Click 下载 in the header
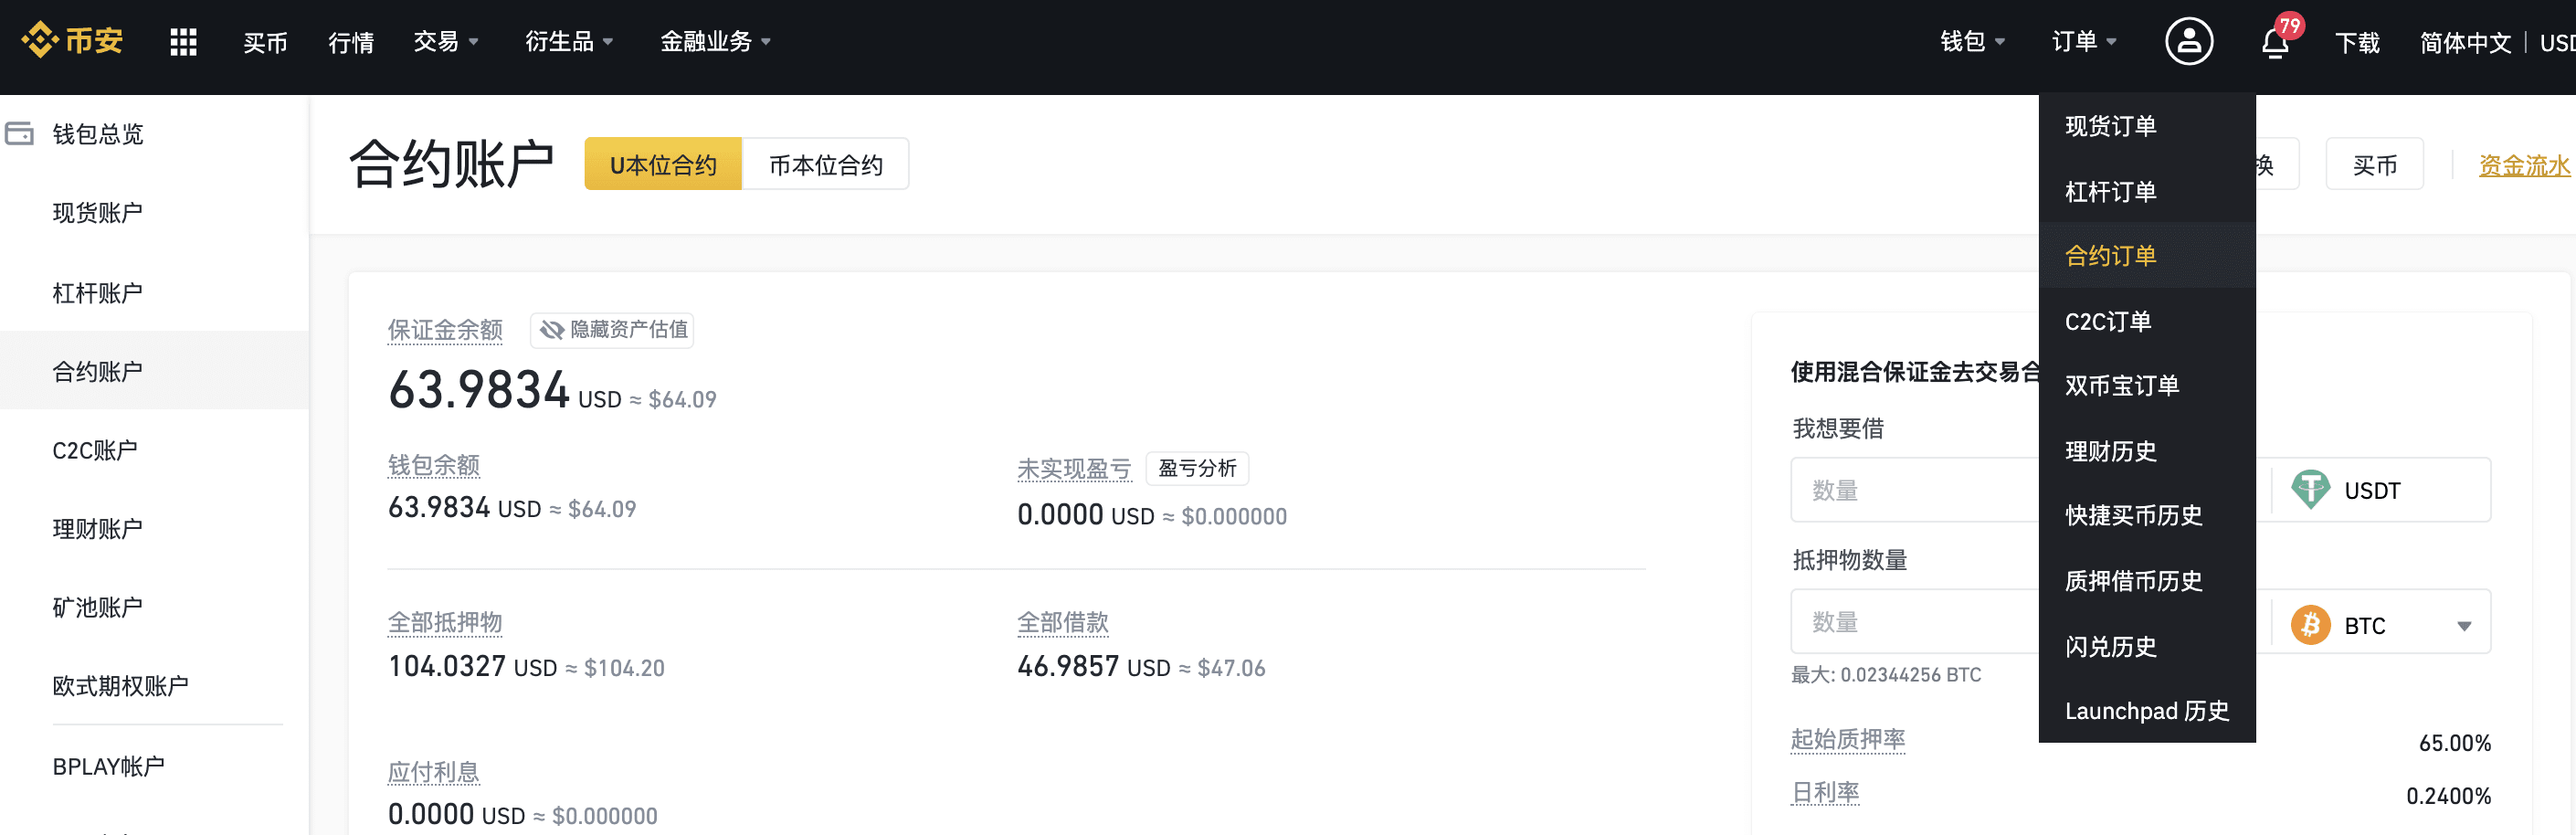The width and height of the screenshot is (2576, 835). [x=2357, y=43]
